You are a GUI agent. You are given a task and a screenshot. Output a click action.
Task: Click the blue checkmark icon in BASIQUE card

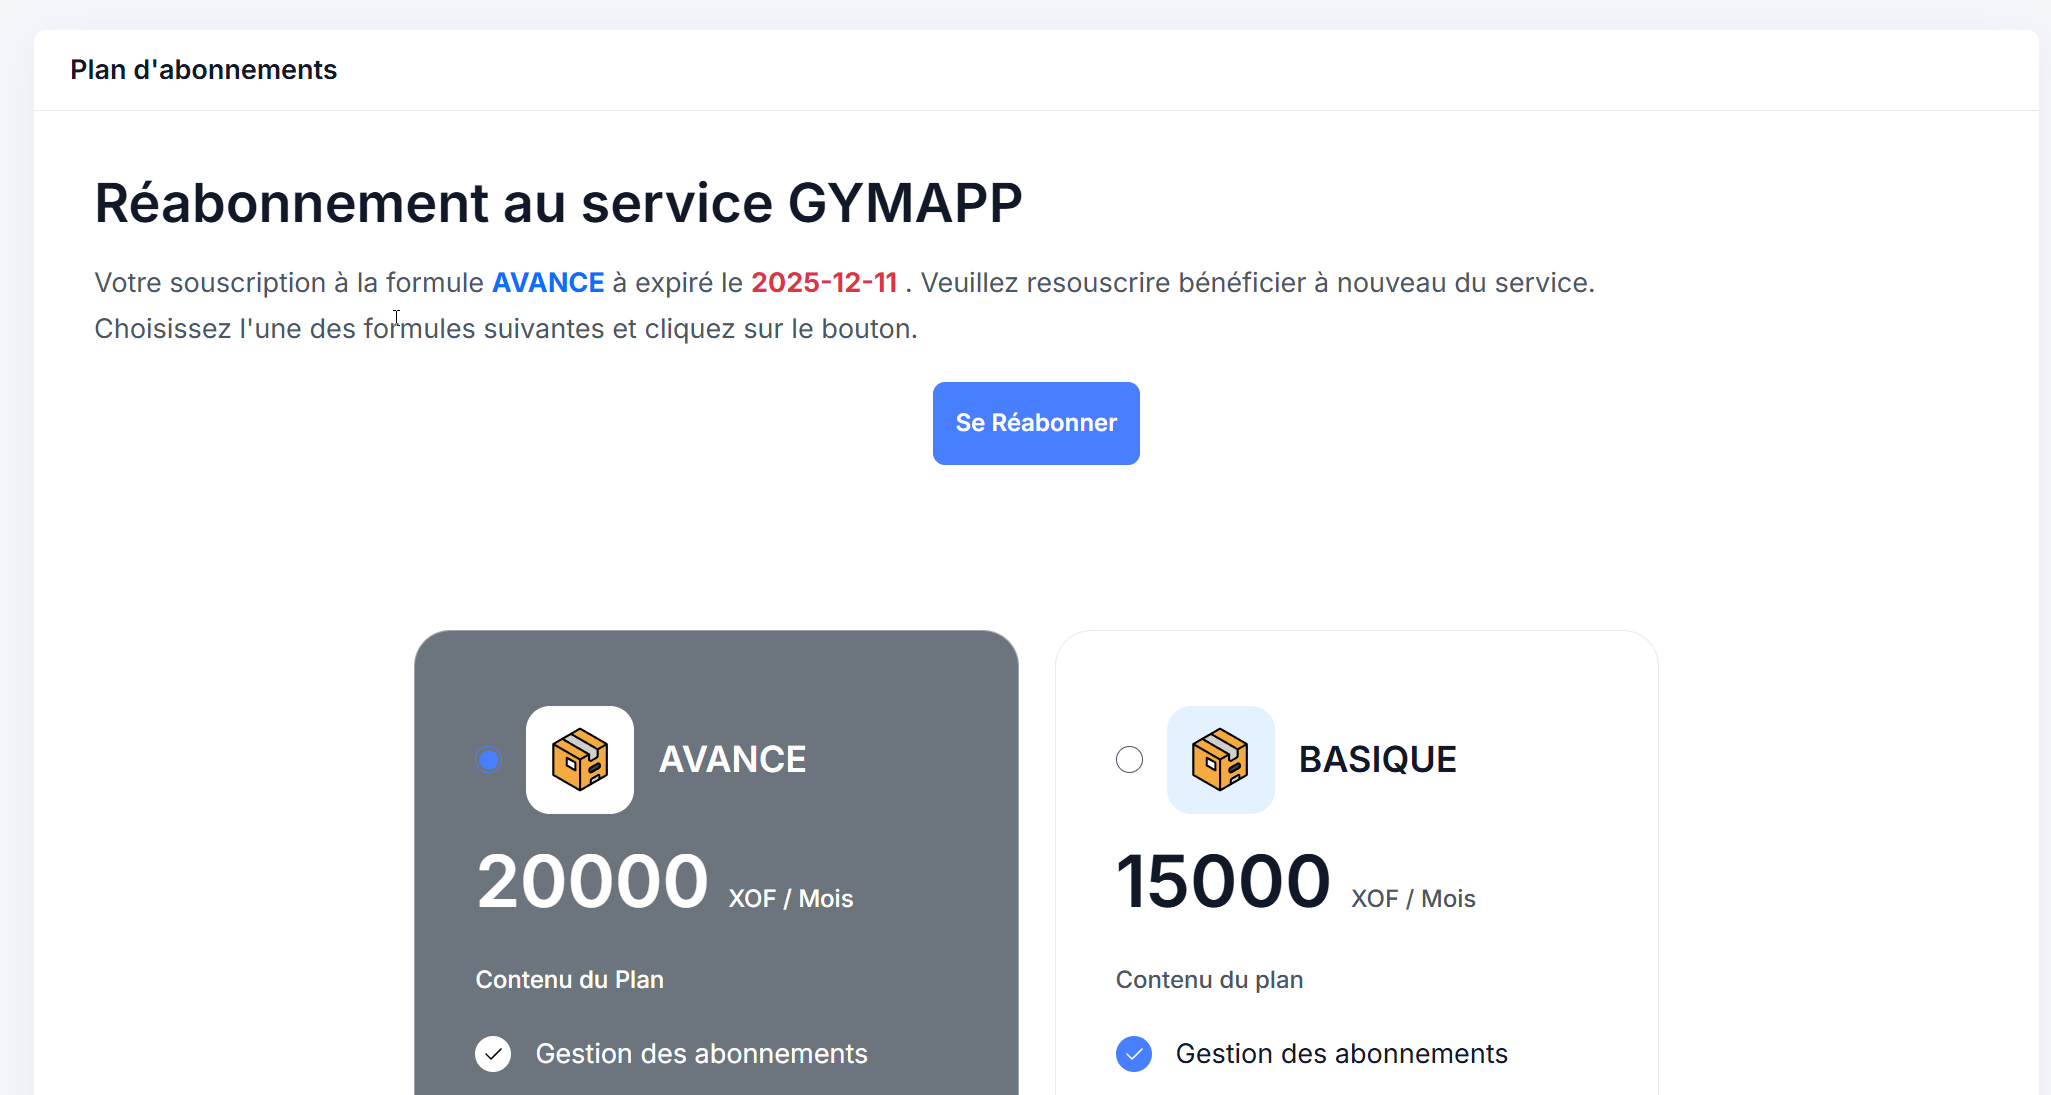[1134, 1054]
